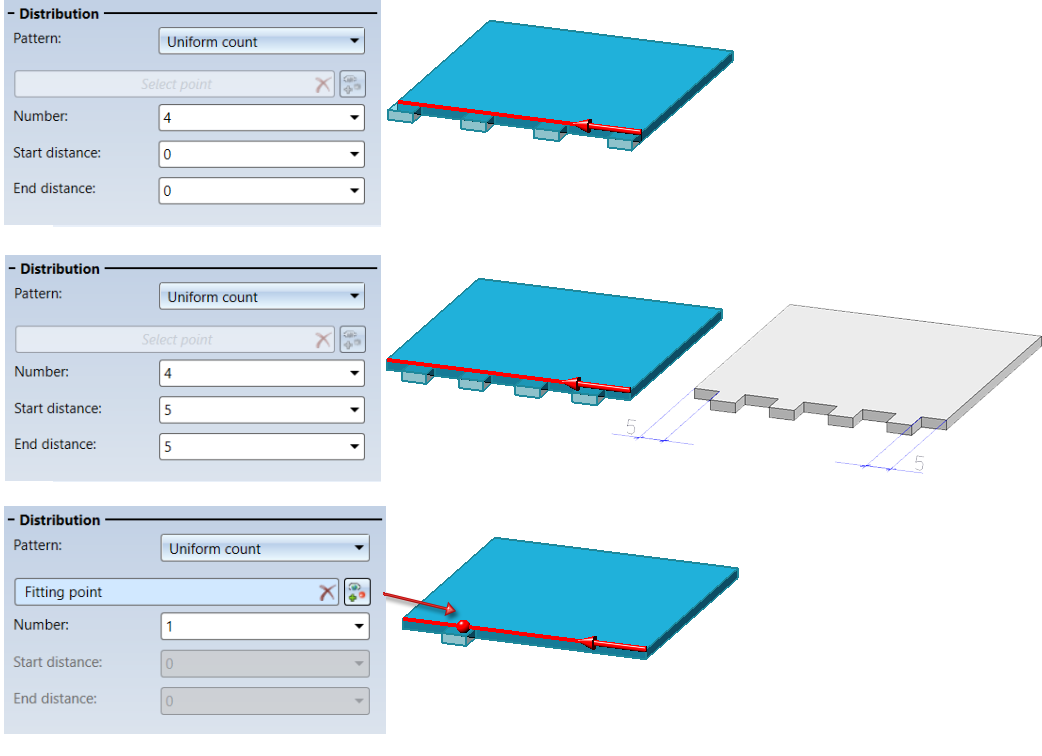This screenshot has height=756, width=1042.
Task: Open the enabled End distance dropdown showing 0
Action: (261, 191)
